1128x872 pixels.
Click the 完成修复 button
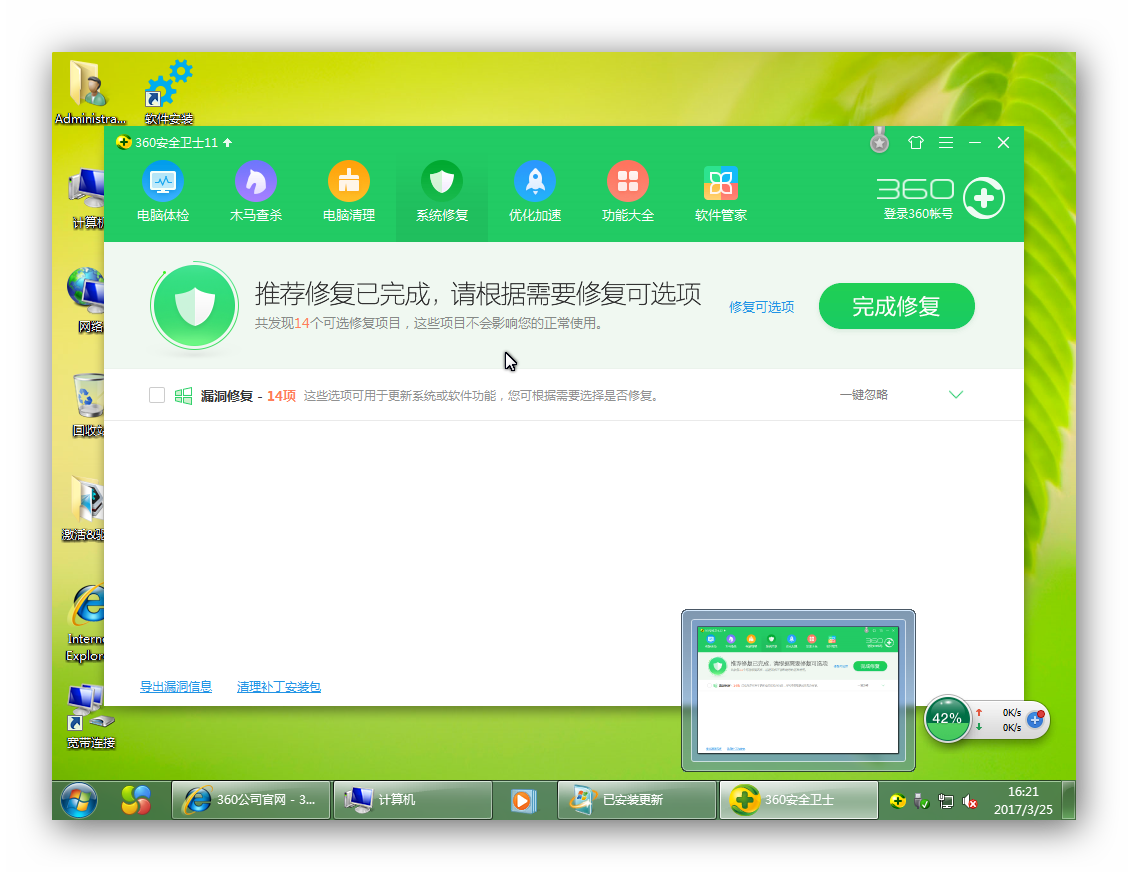tap(896, 306)
